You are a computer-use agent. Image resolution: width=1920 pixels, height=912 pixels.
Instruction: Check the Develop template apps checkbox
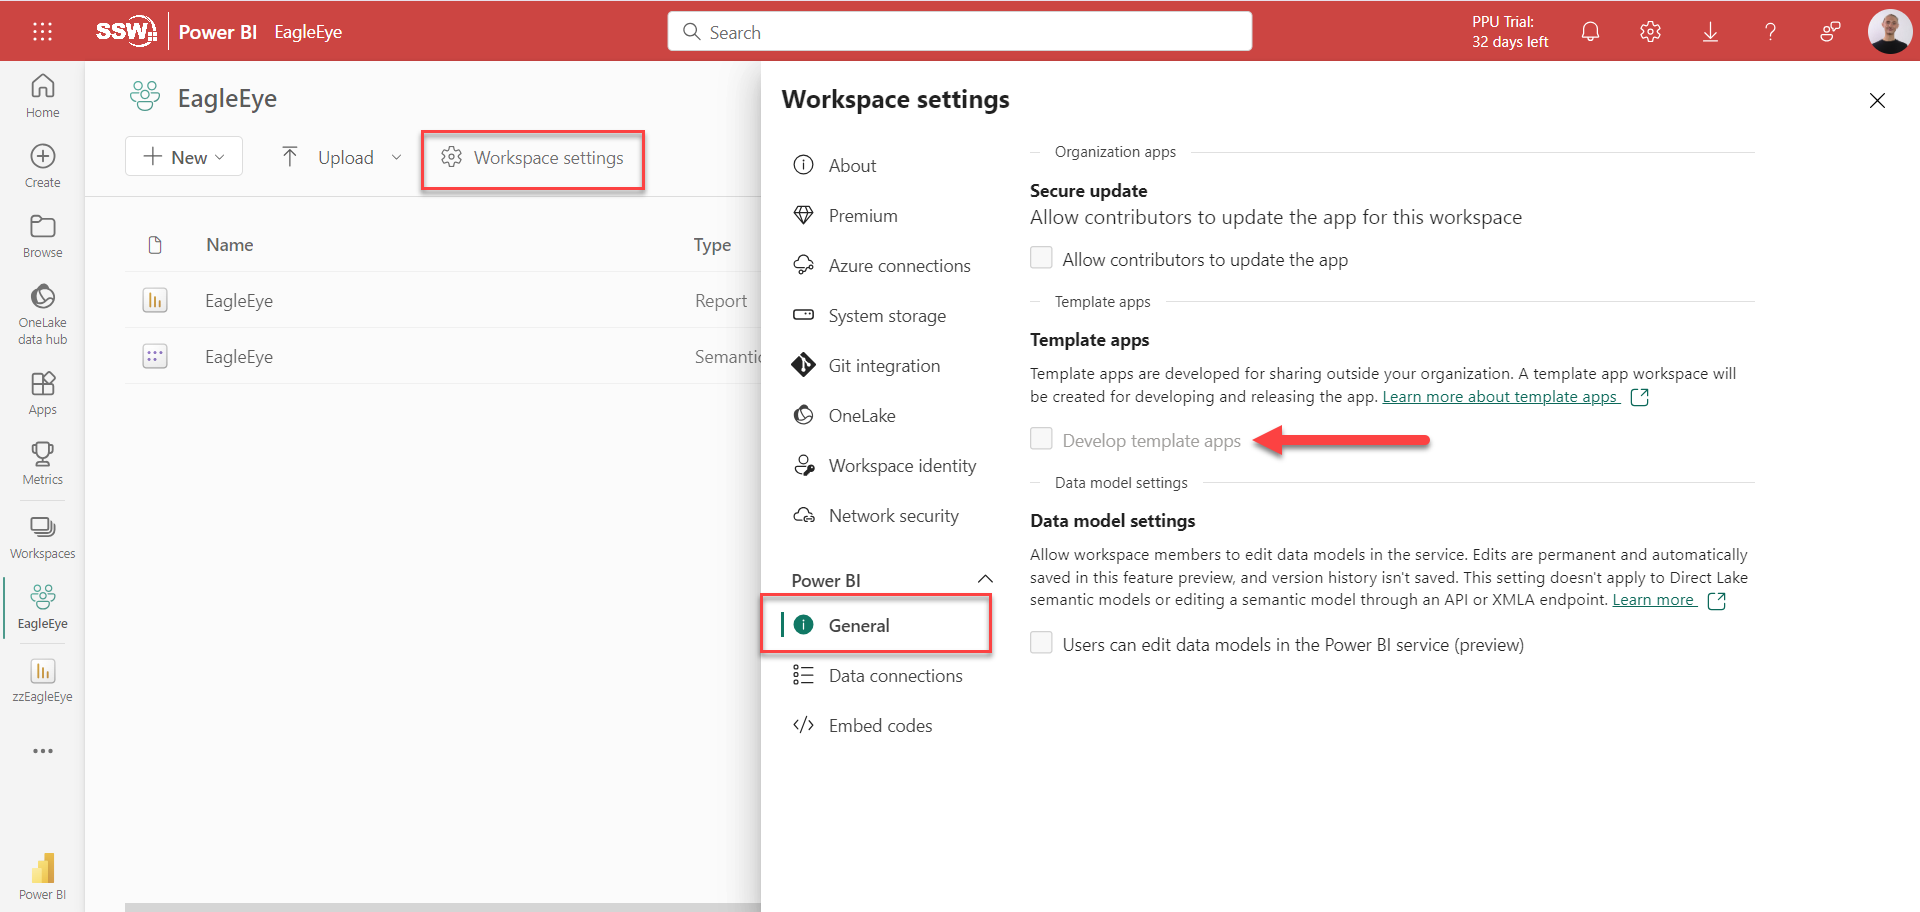(1041, 439)
